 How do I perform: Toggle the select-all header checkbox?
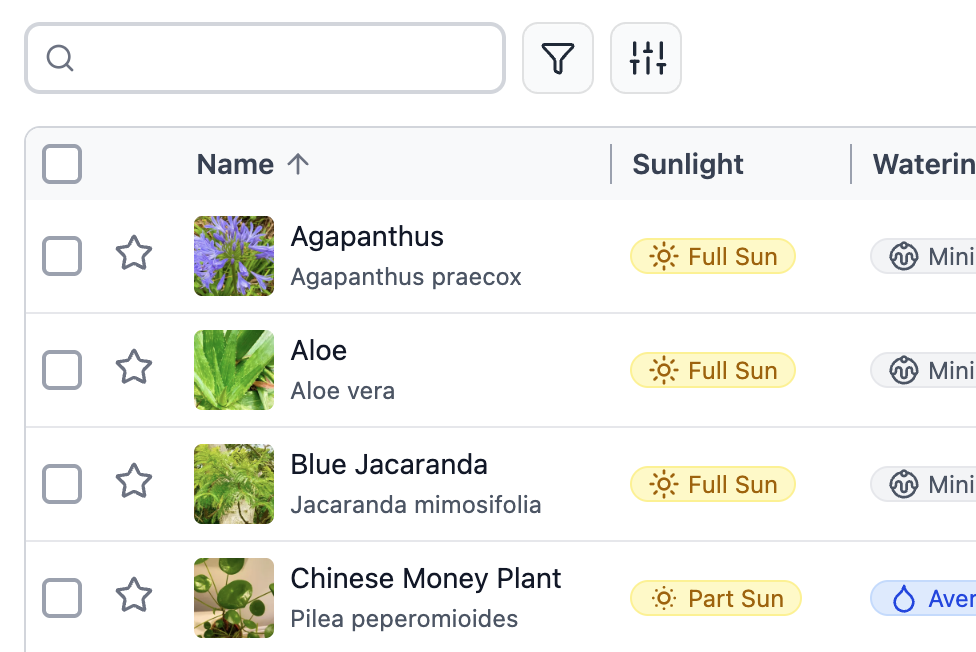(x=62, y=164)
